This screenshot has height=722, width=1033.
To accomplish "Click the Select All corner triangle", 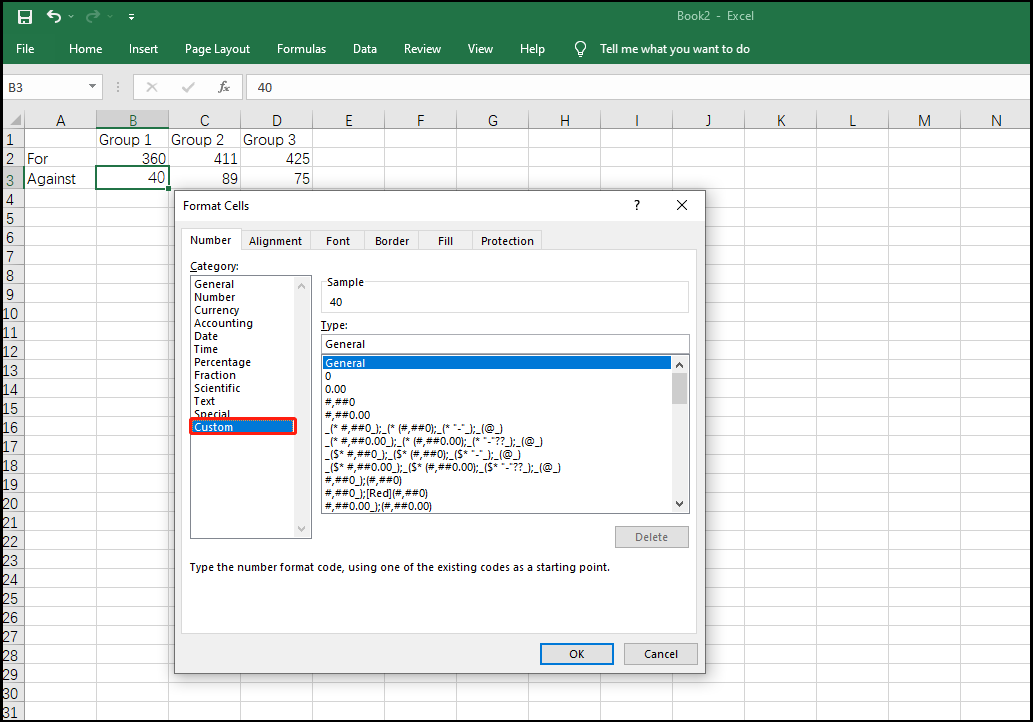I will [14, 120].
